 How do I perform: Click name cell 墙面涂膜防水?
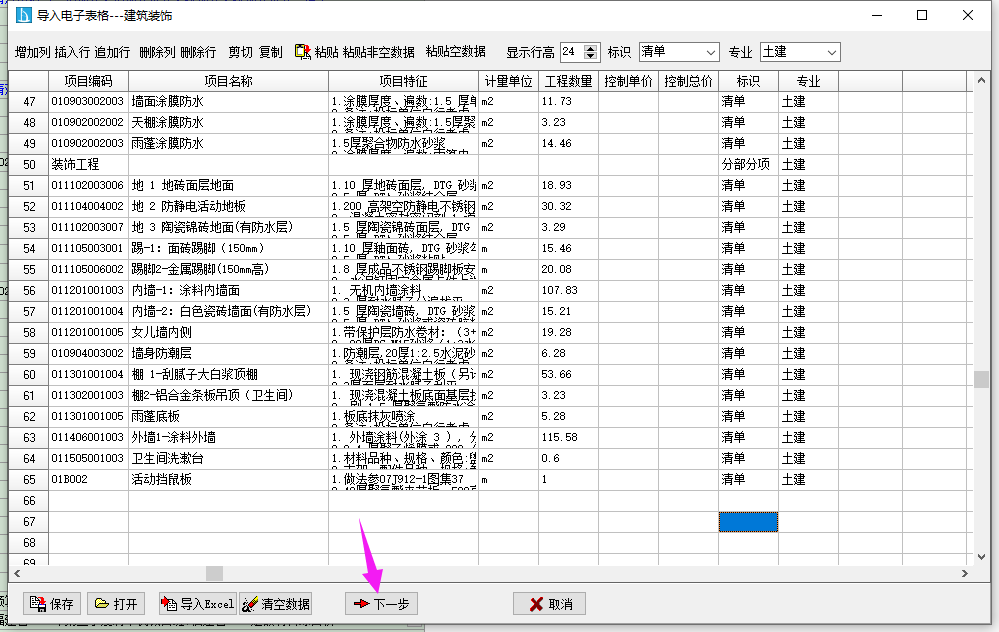tap(229, 101)
